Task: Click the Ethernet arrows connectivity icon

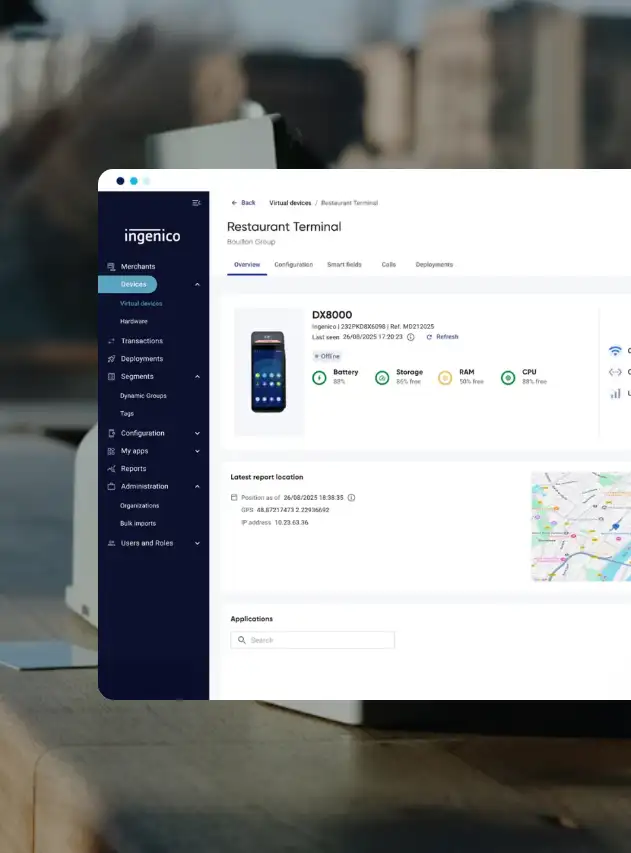Action: pos(615,372)
